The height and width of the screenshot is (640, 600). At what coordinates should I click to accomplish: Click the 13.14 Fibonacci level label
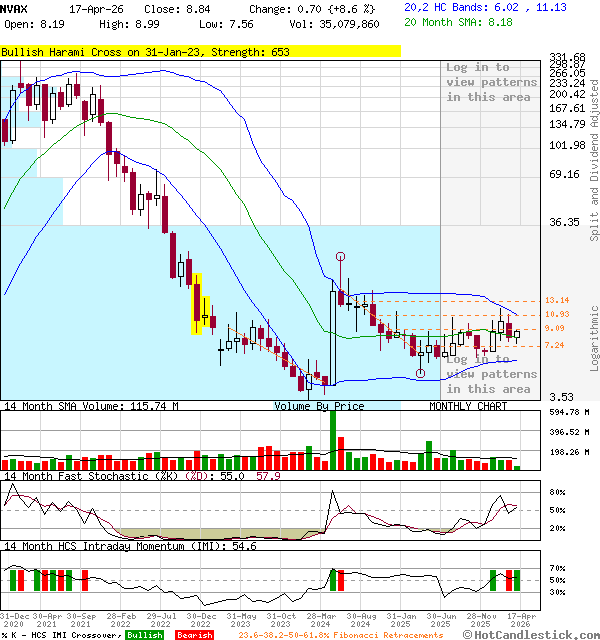click(x=557, y=300)
